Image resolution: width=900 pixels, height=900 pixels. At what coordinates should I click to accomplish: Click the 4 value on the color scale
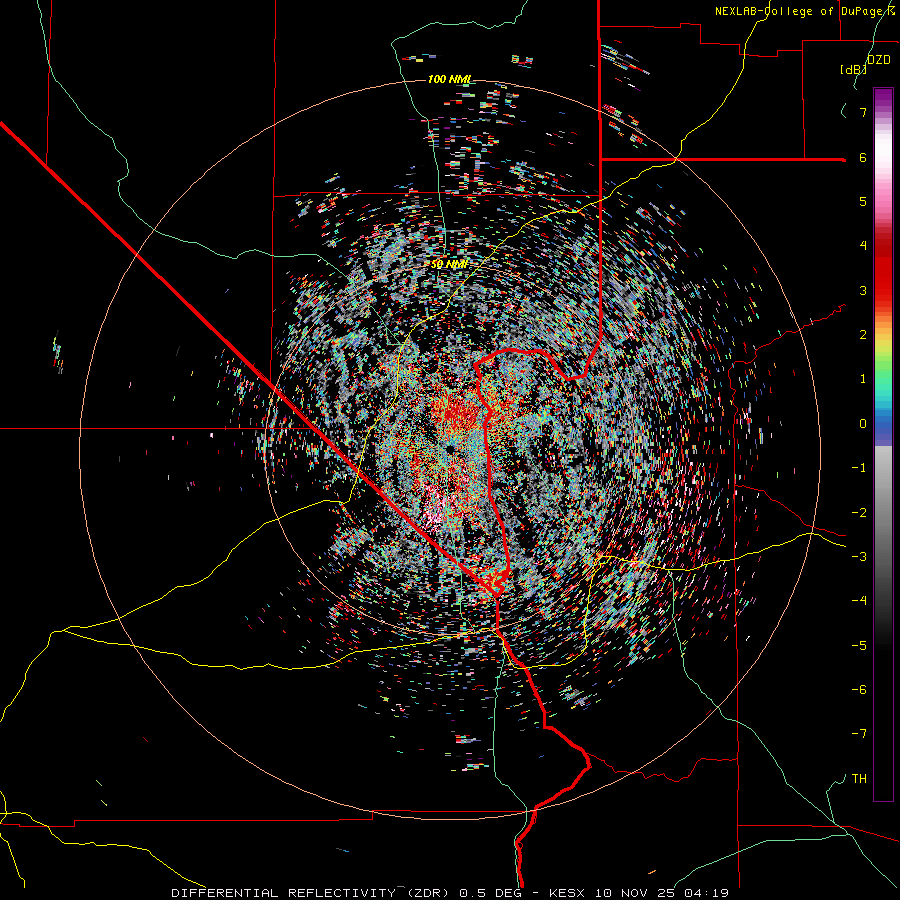point(863,246)
